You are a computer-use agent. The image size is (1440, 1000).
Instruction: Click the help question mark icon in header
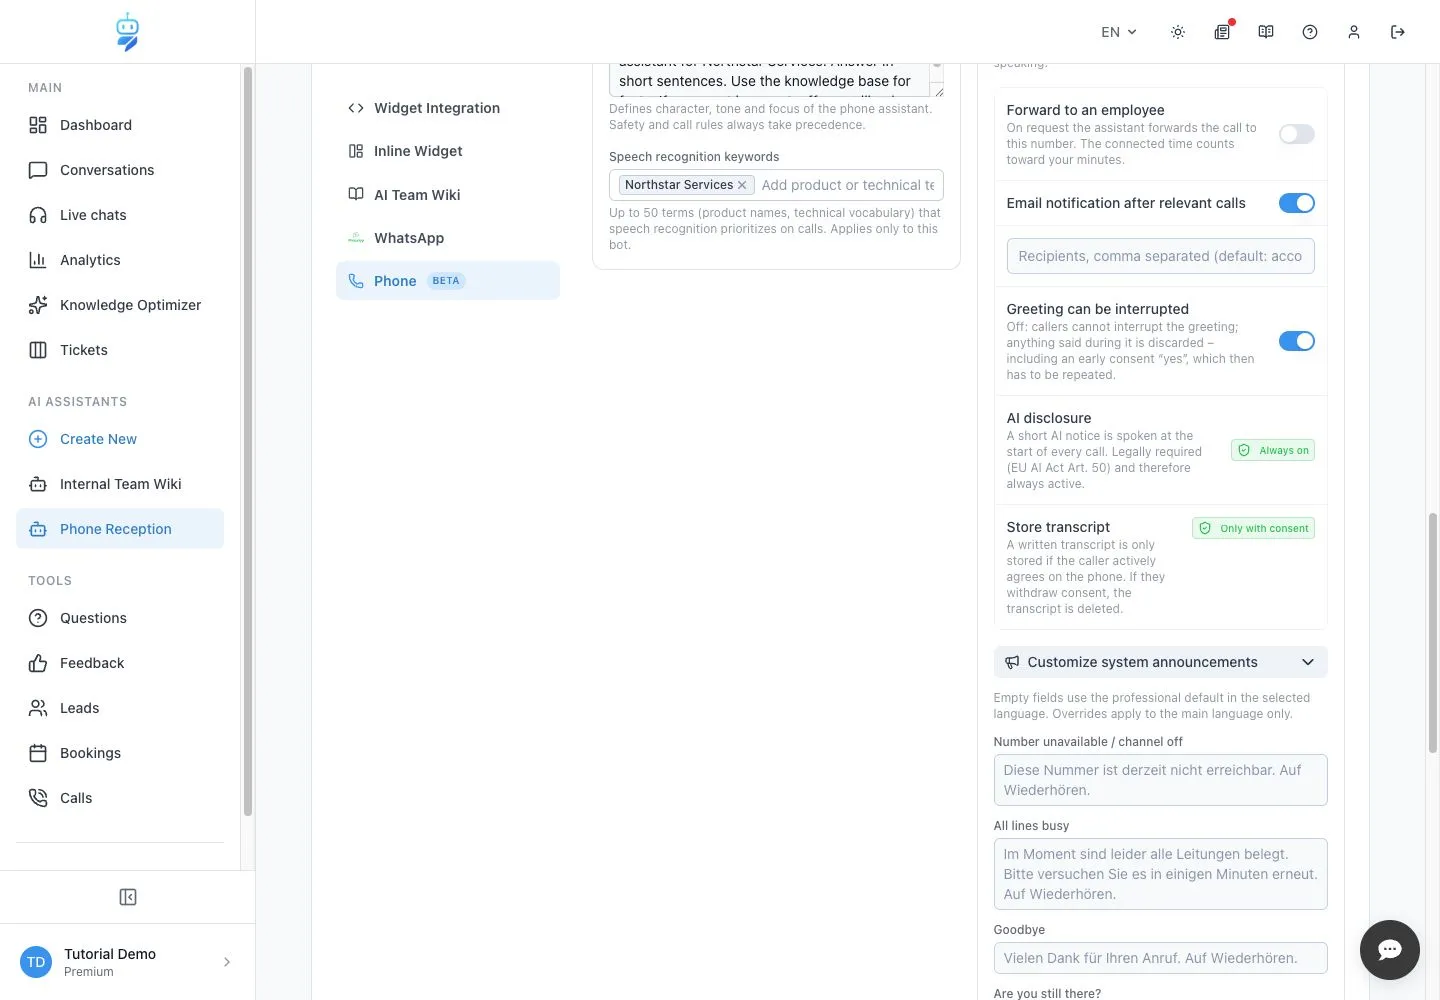(x=1310, y=32)
